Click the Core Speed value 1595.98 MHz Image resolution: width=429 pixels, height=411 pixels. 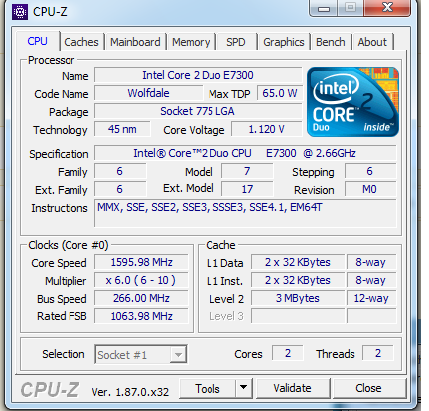click(141, 262)
